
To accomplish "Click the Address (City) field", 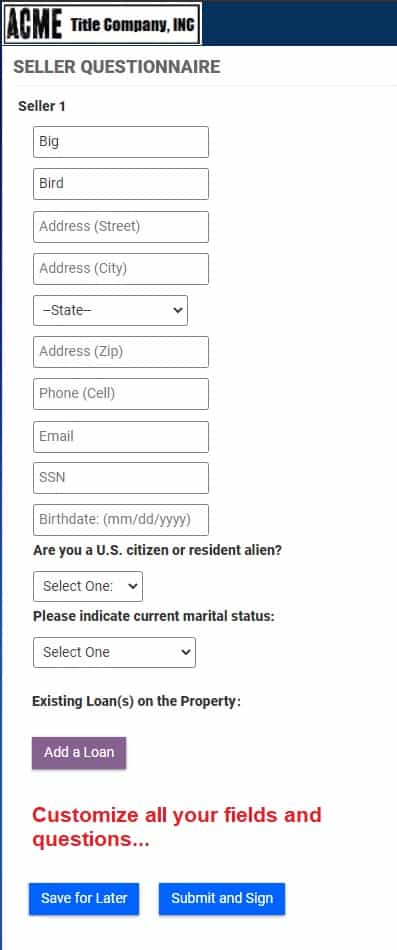I will (x=121, y=268).
